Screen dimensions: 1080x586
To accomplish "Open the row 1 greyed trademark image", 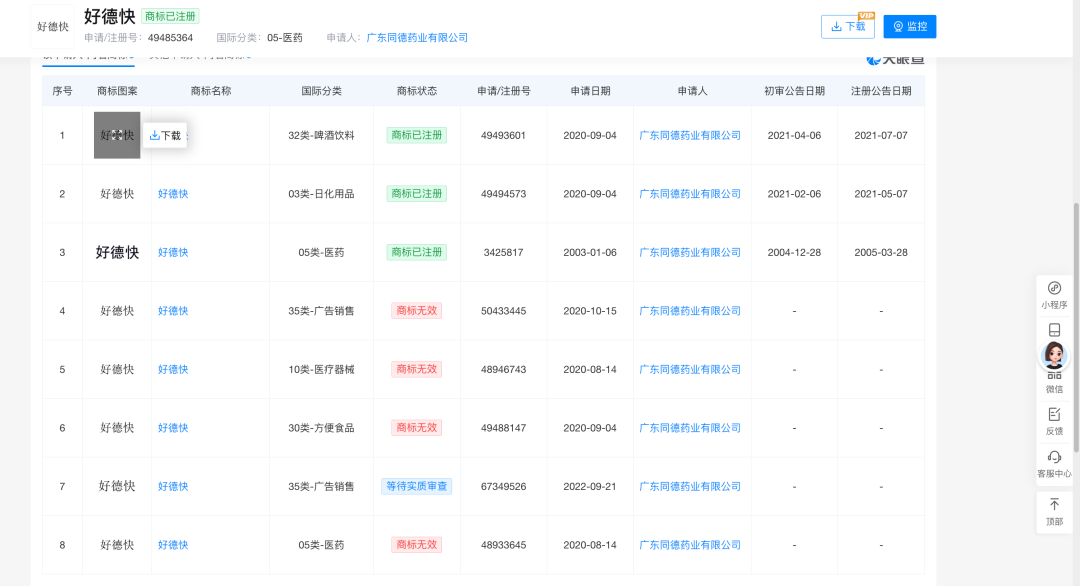I will 117,135.
